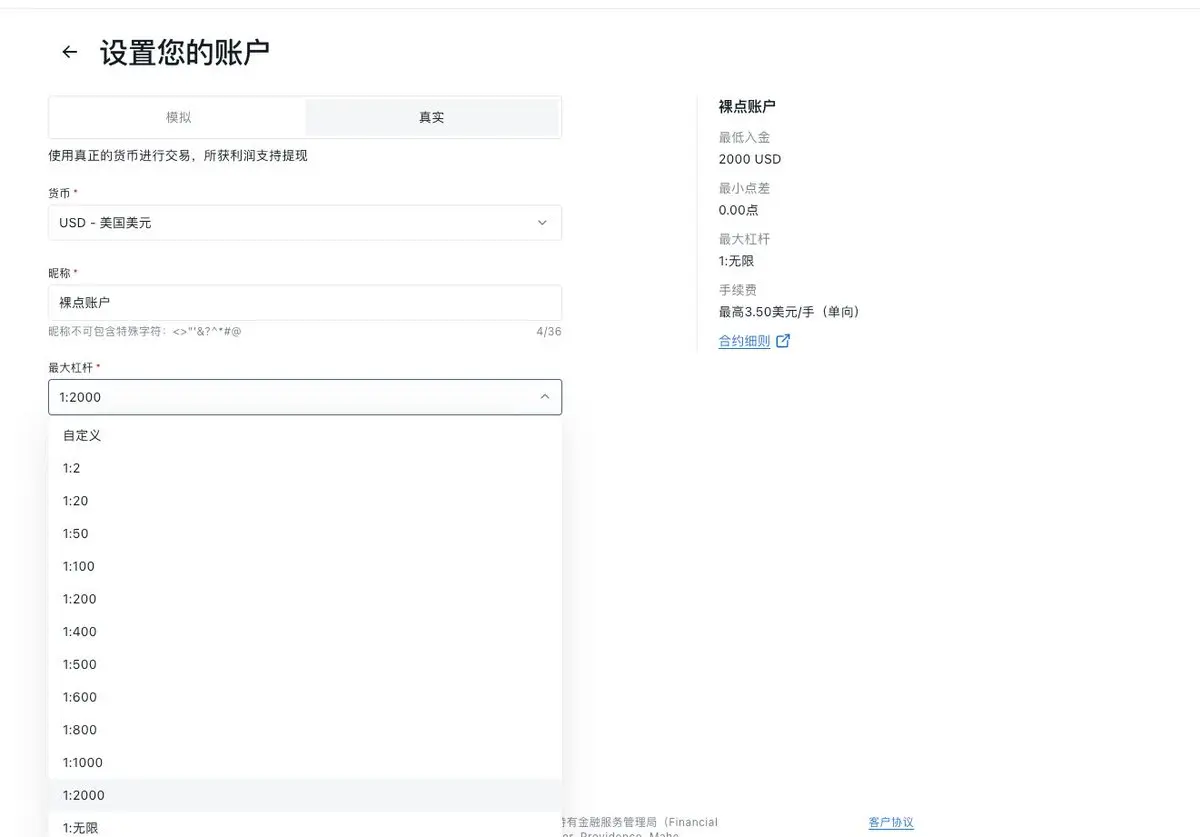The image size is (1200, 837).
Task: Open the 合约细则 contract specifications link
Action: (742, 340)
